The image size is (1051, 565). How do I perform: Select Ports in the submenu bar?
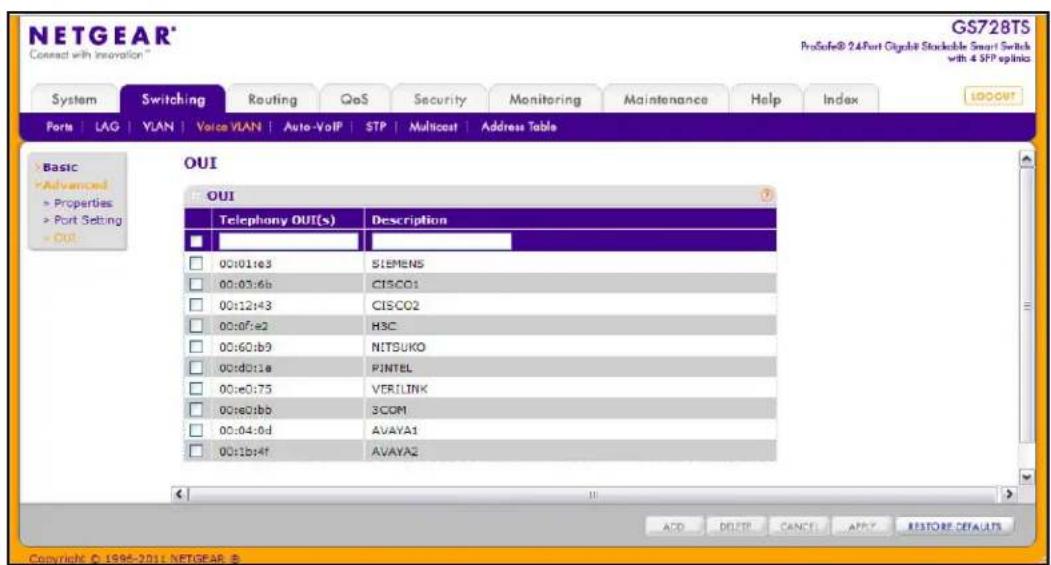[60, 127]
